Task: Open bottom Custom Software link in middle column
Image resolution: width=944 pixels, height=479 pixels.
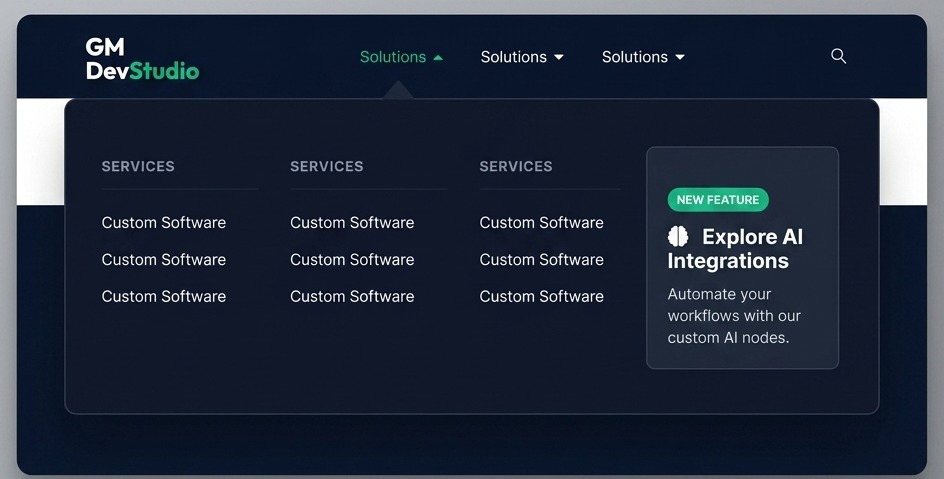Action: click(x=352, y=296)
